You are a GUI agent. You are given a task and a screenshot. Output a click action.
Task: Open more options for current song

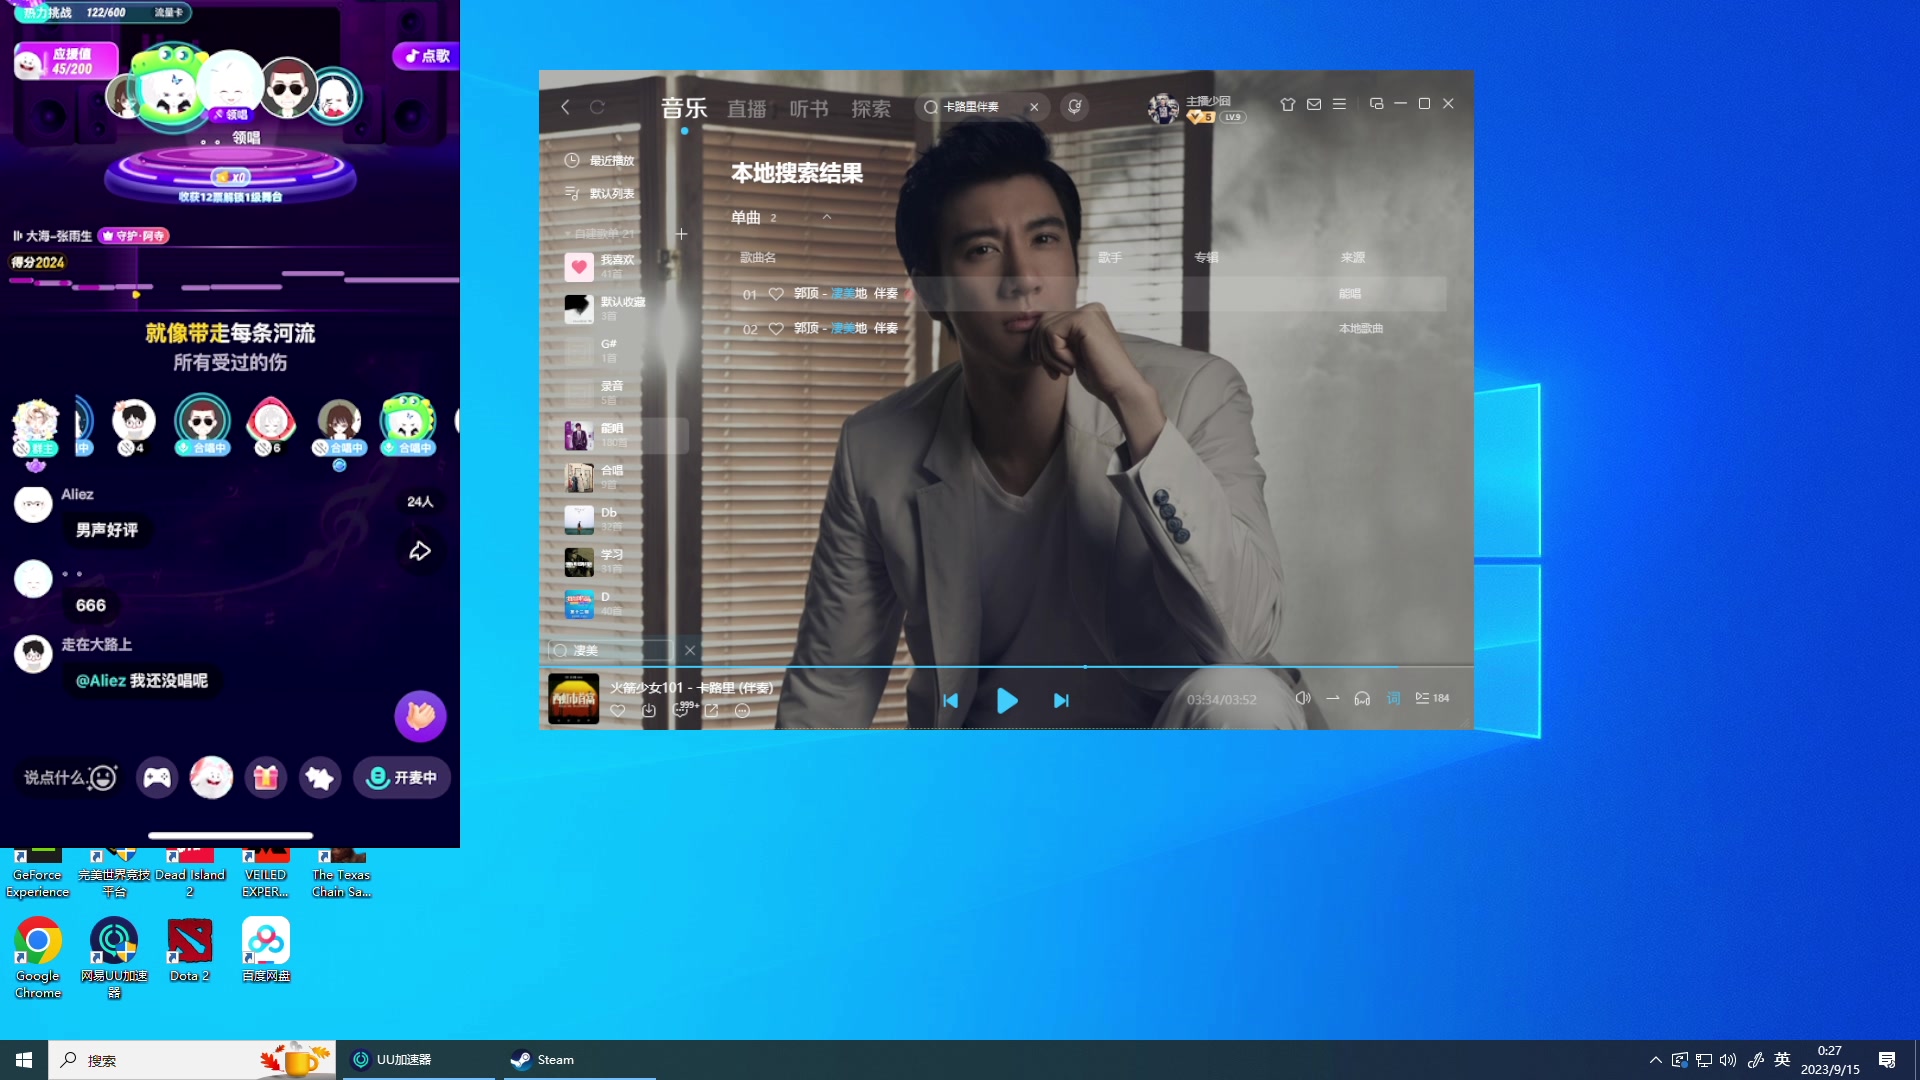point(742,711)
